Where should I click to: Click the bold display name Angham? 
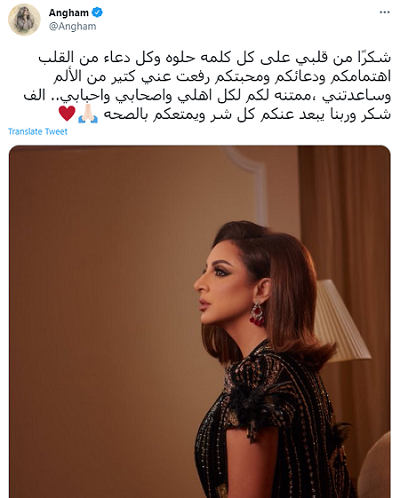pos(69,13)
